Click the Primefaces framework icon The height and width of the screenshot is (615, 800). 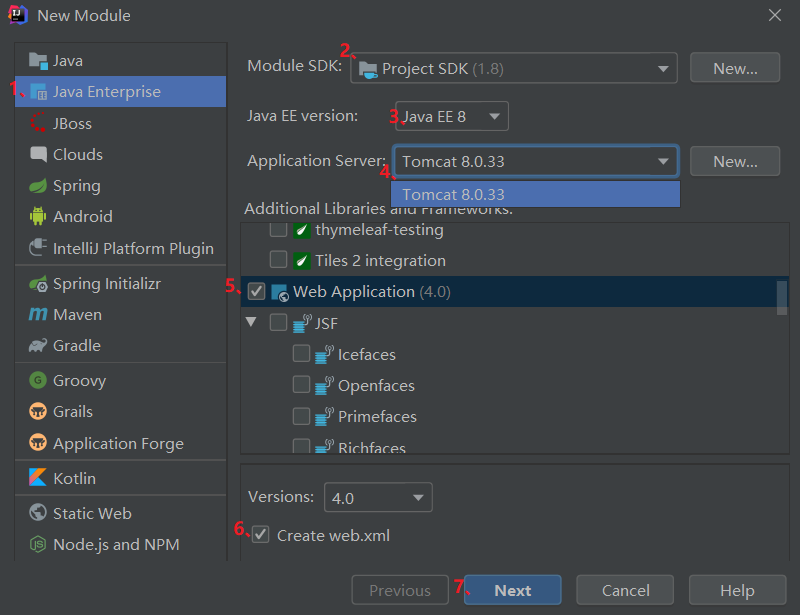pyautogui.click(x=324, y=417)
